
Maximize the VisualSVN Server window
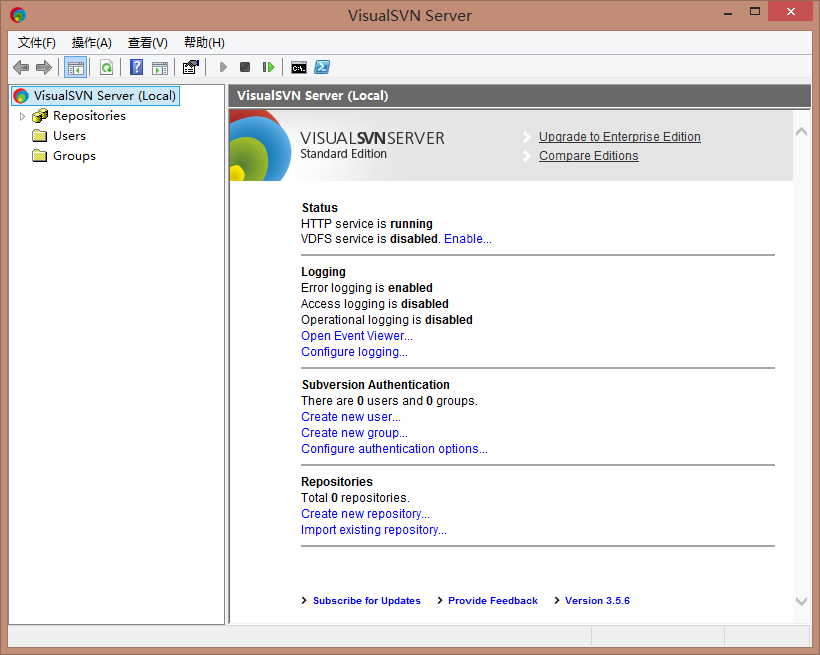click(755, 12)
